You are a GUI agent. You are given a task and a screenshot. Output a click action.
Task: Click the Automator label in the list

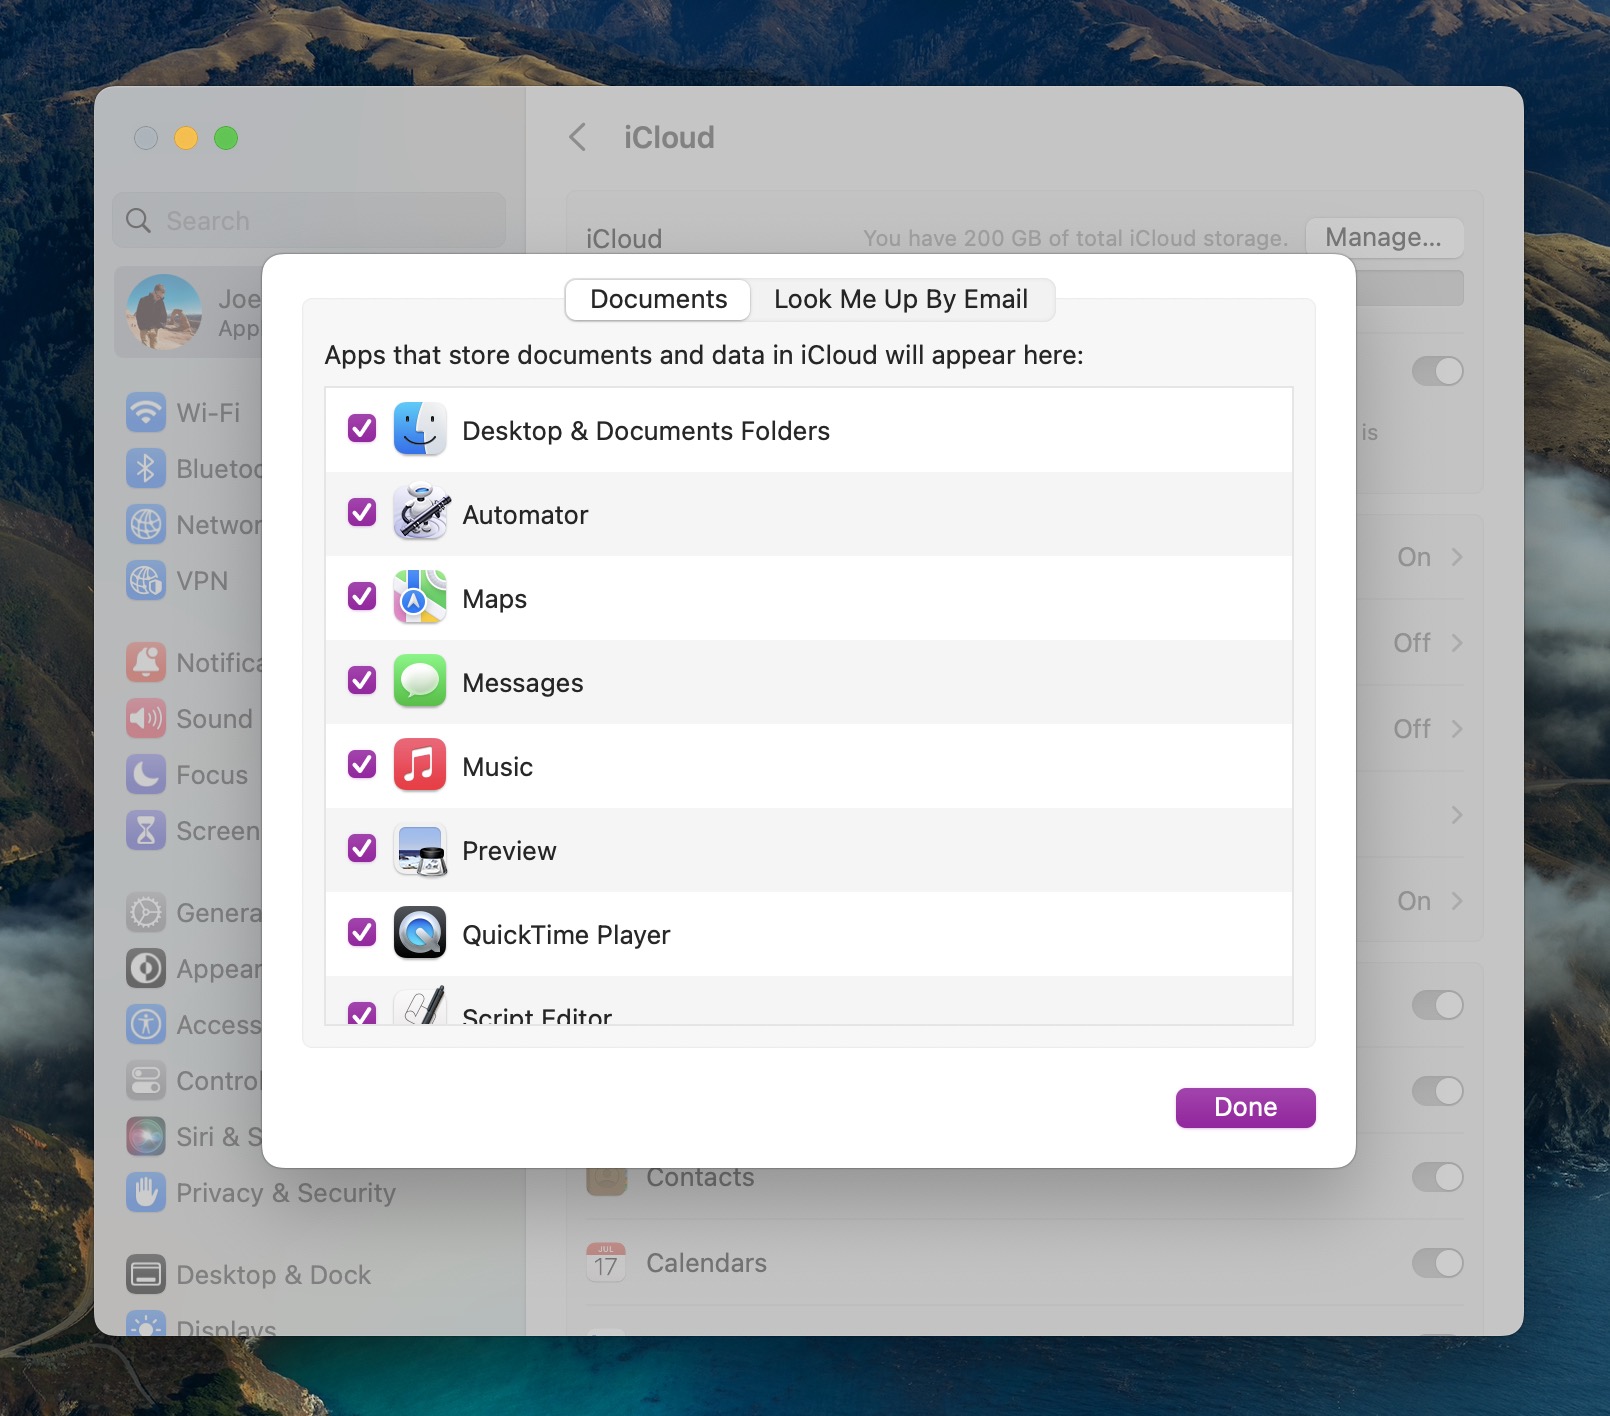(525, 515)
